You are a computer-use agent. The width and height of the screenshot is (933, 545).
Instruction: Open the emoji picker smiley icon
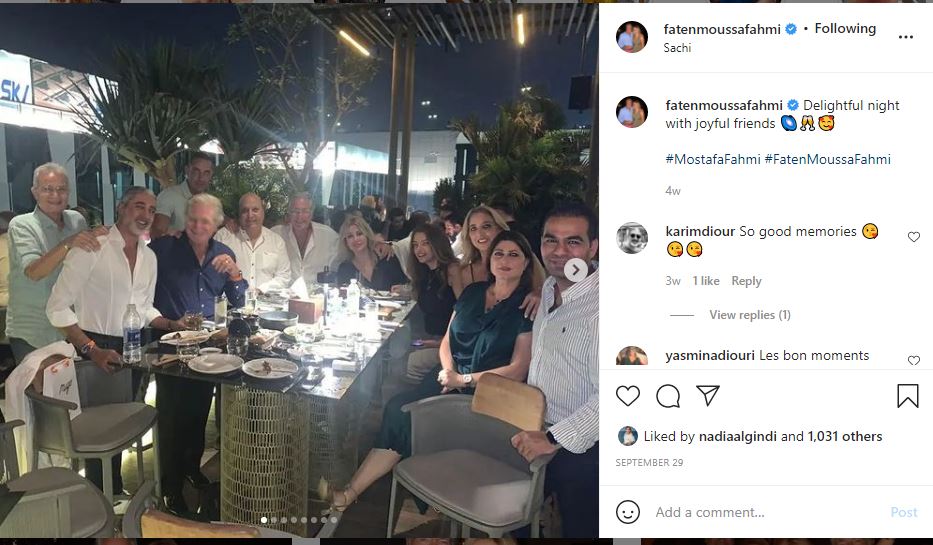[628, 512]
